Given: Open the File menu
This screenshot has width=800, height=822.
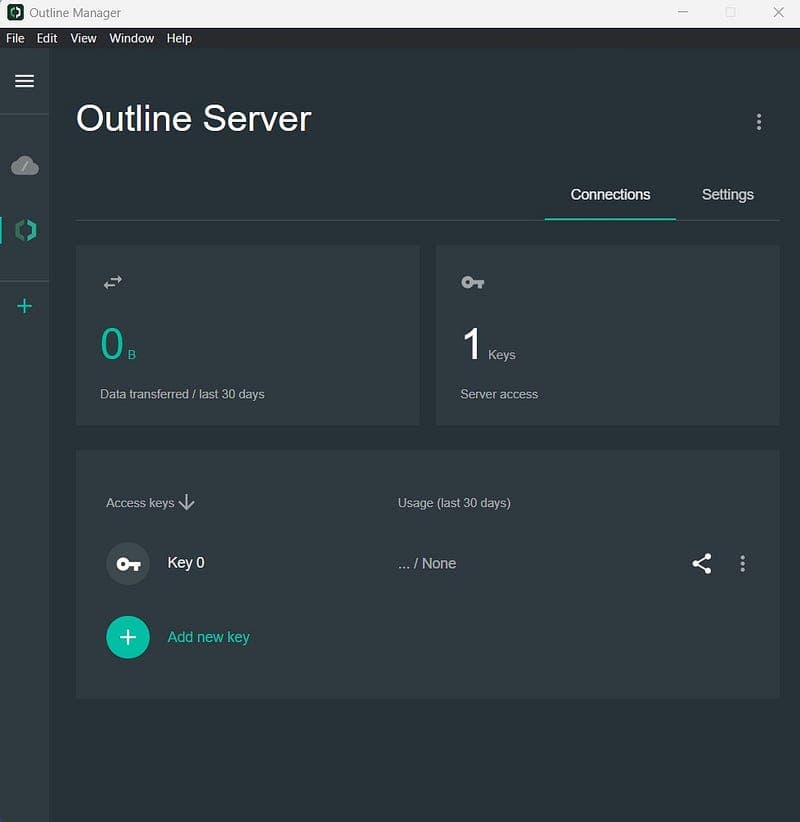Looking at the screenshot, I should 15,38.
